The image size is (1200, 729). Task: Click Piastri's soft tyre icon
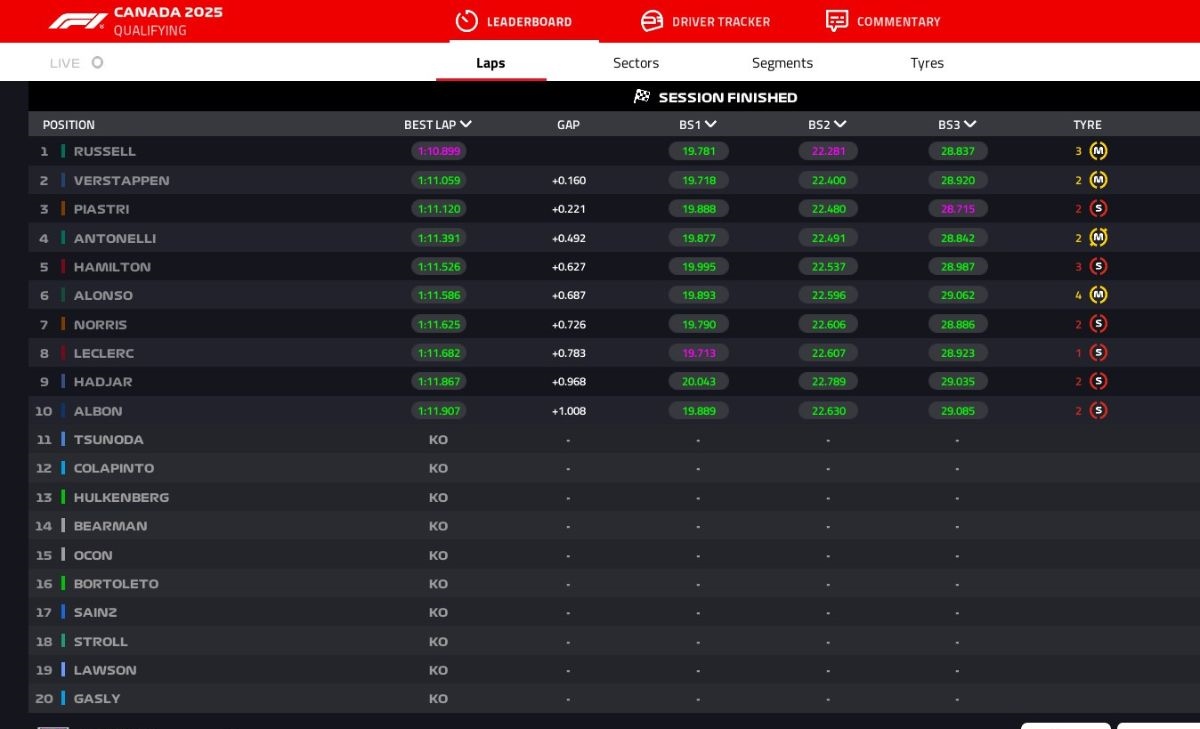coord(1098,209)
